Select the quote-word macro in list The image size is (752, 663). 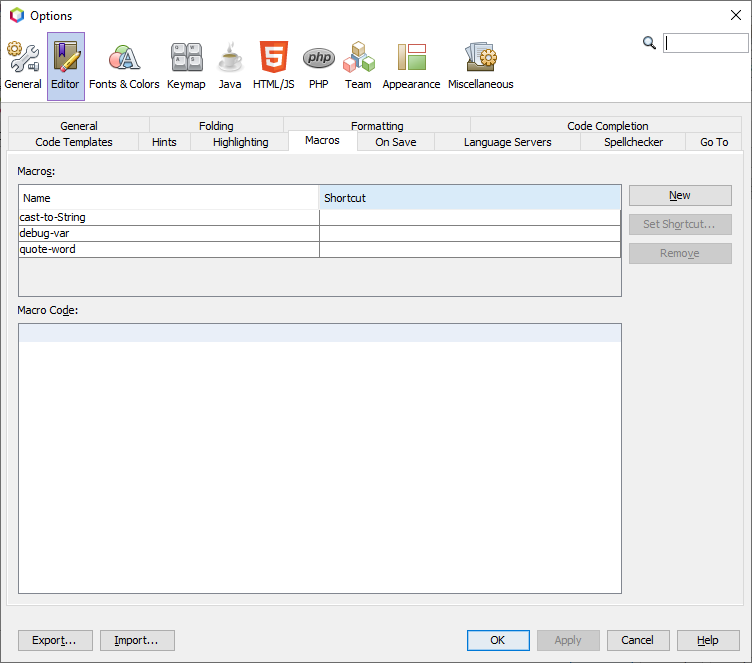(168, 249)
